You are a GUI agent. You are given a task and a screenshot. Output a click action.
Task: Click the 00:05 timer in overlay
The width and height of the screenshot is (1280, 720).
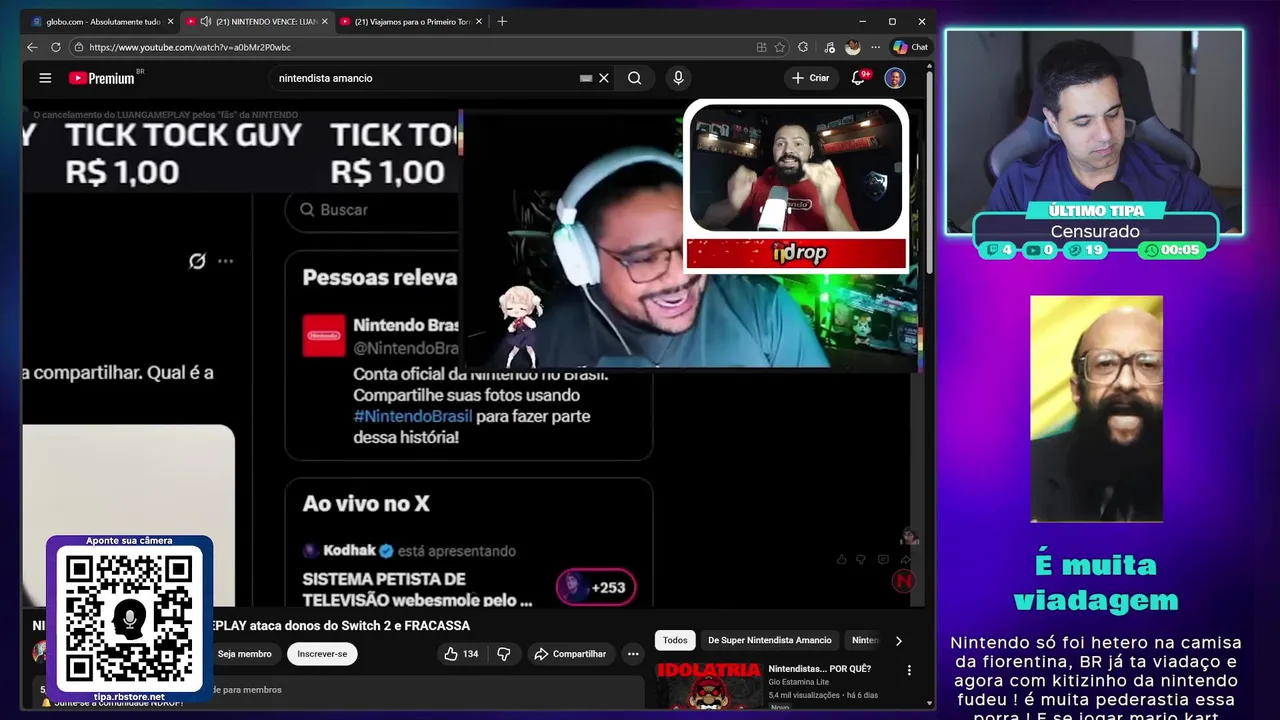(x=1171, y=250)
